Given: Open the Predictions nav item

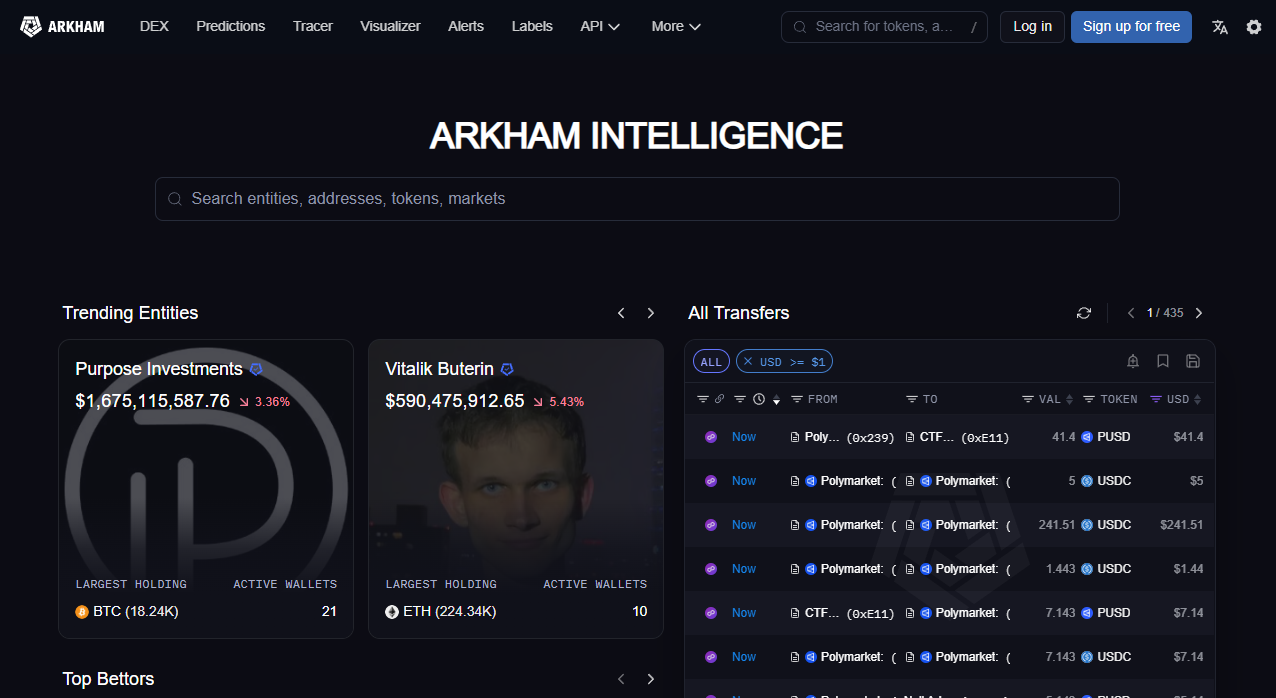Looking at the screenshot, I should (231, 26).
